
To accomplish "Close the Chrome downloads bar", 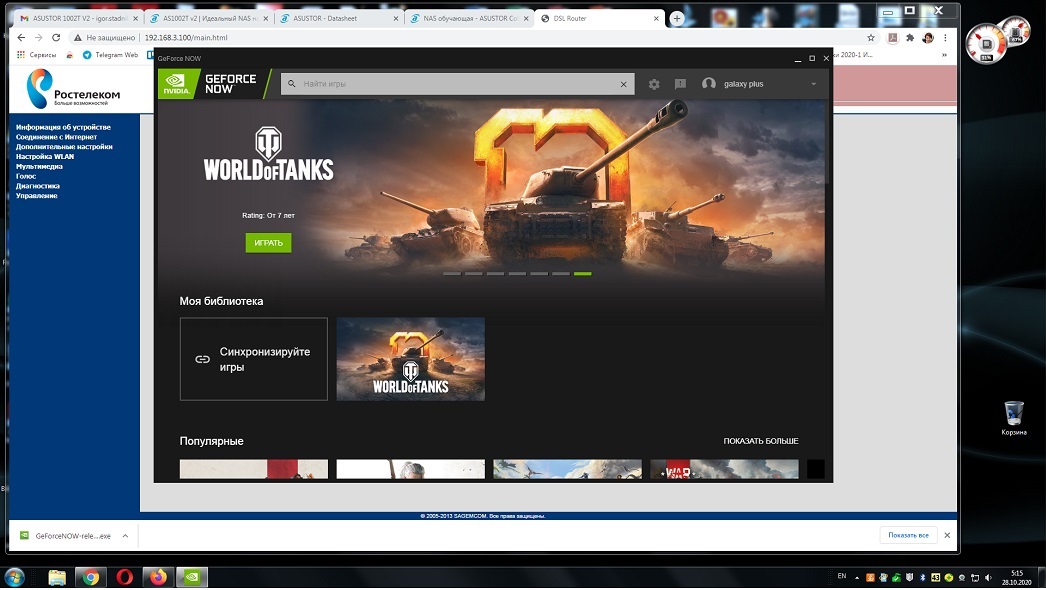I will coord(947,535).
